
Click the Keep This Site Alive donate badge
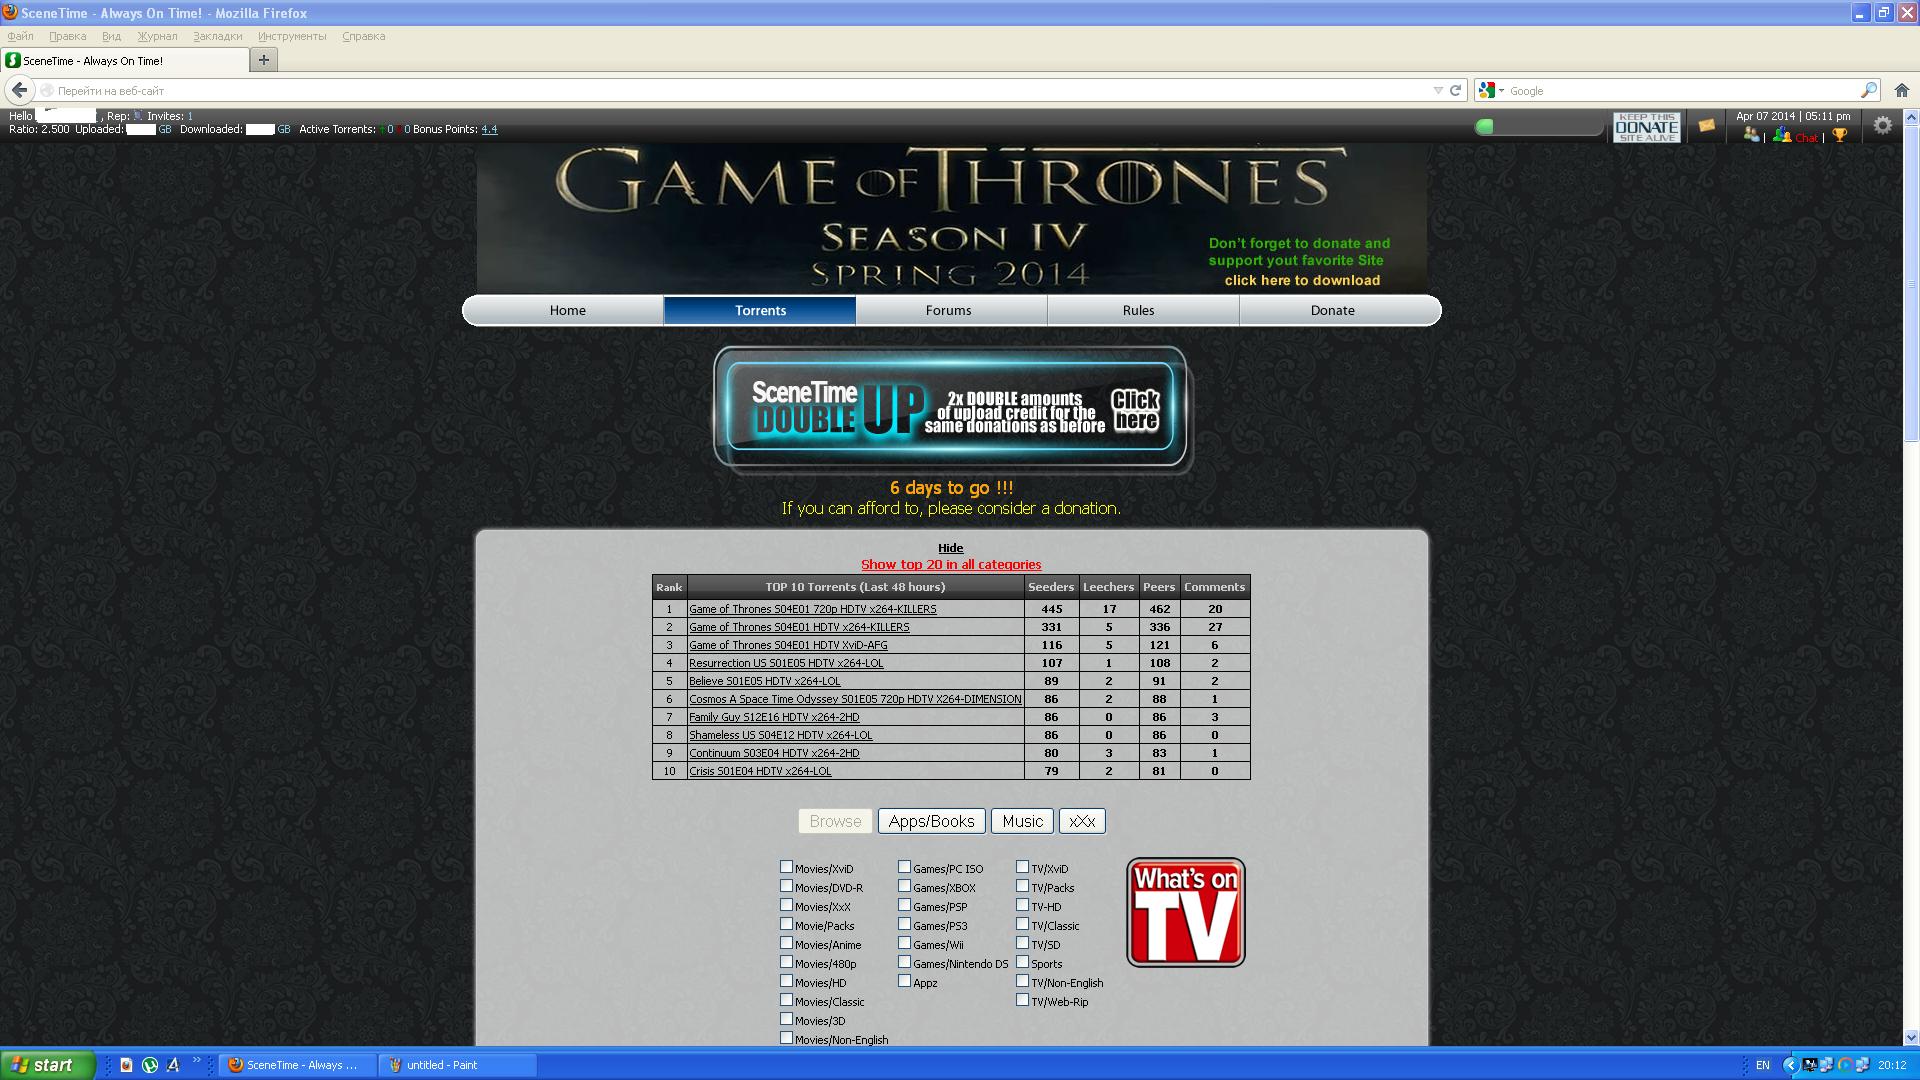(1646, 127)
